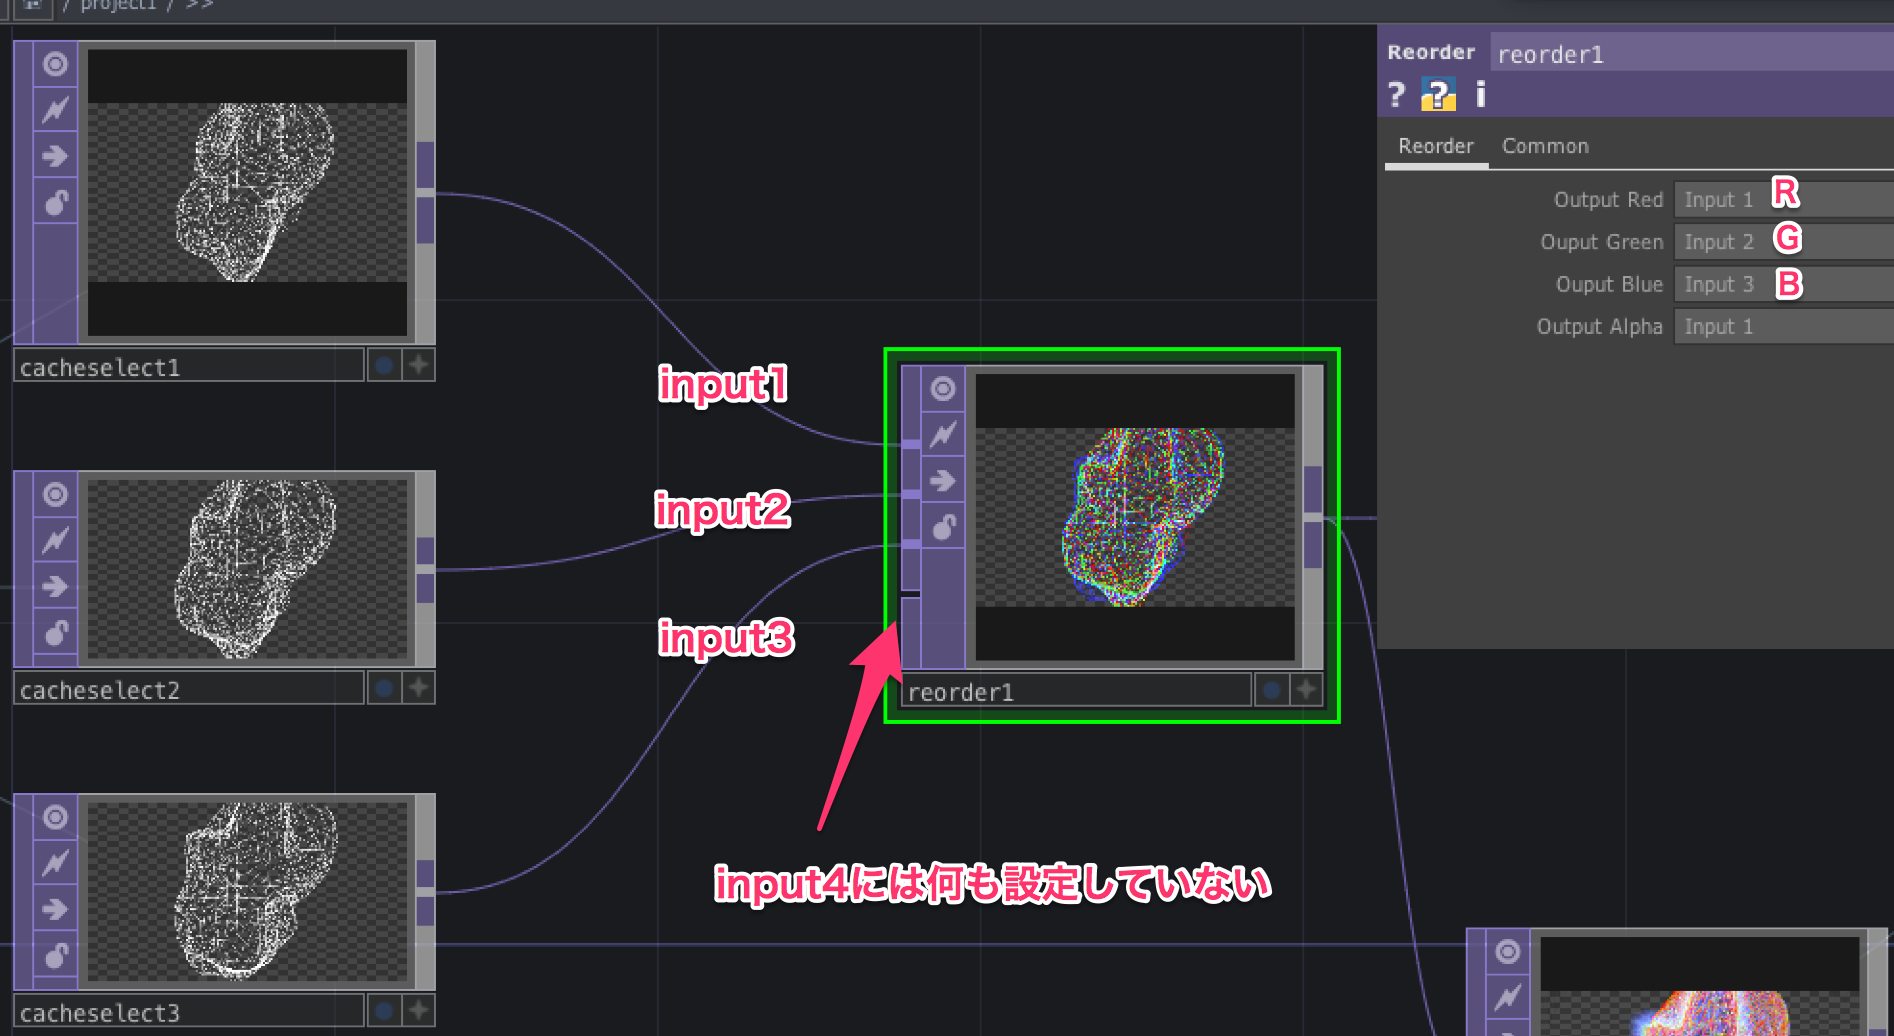The image size is (1894, 1036).
Task: Toggle viewer active flag on cacheselect1
Action: click(56, 64)
